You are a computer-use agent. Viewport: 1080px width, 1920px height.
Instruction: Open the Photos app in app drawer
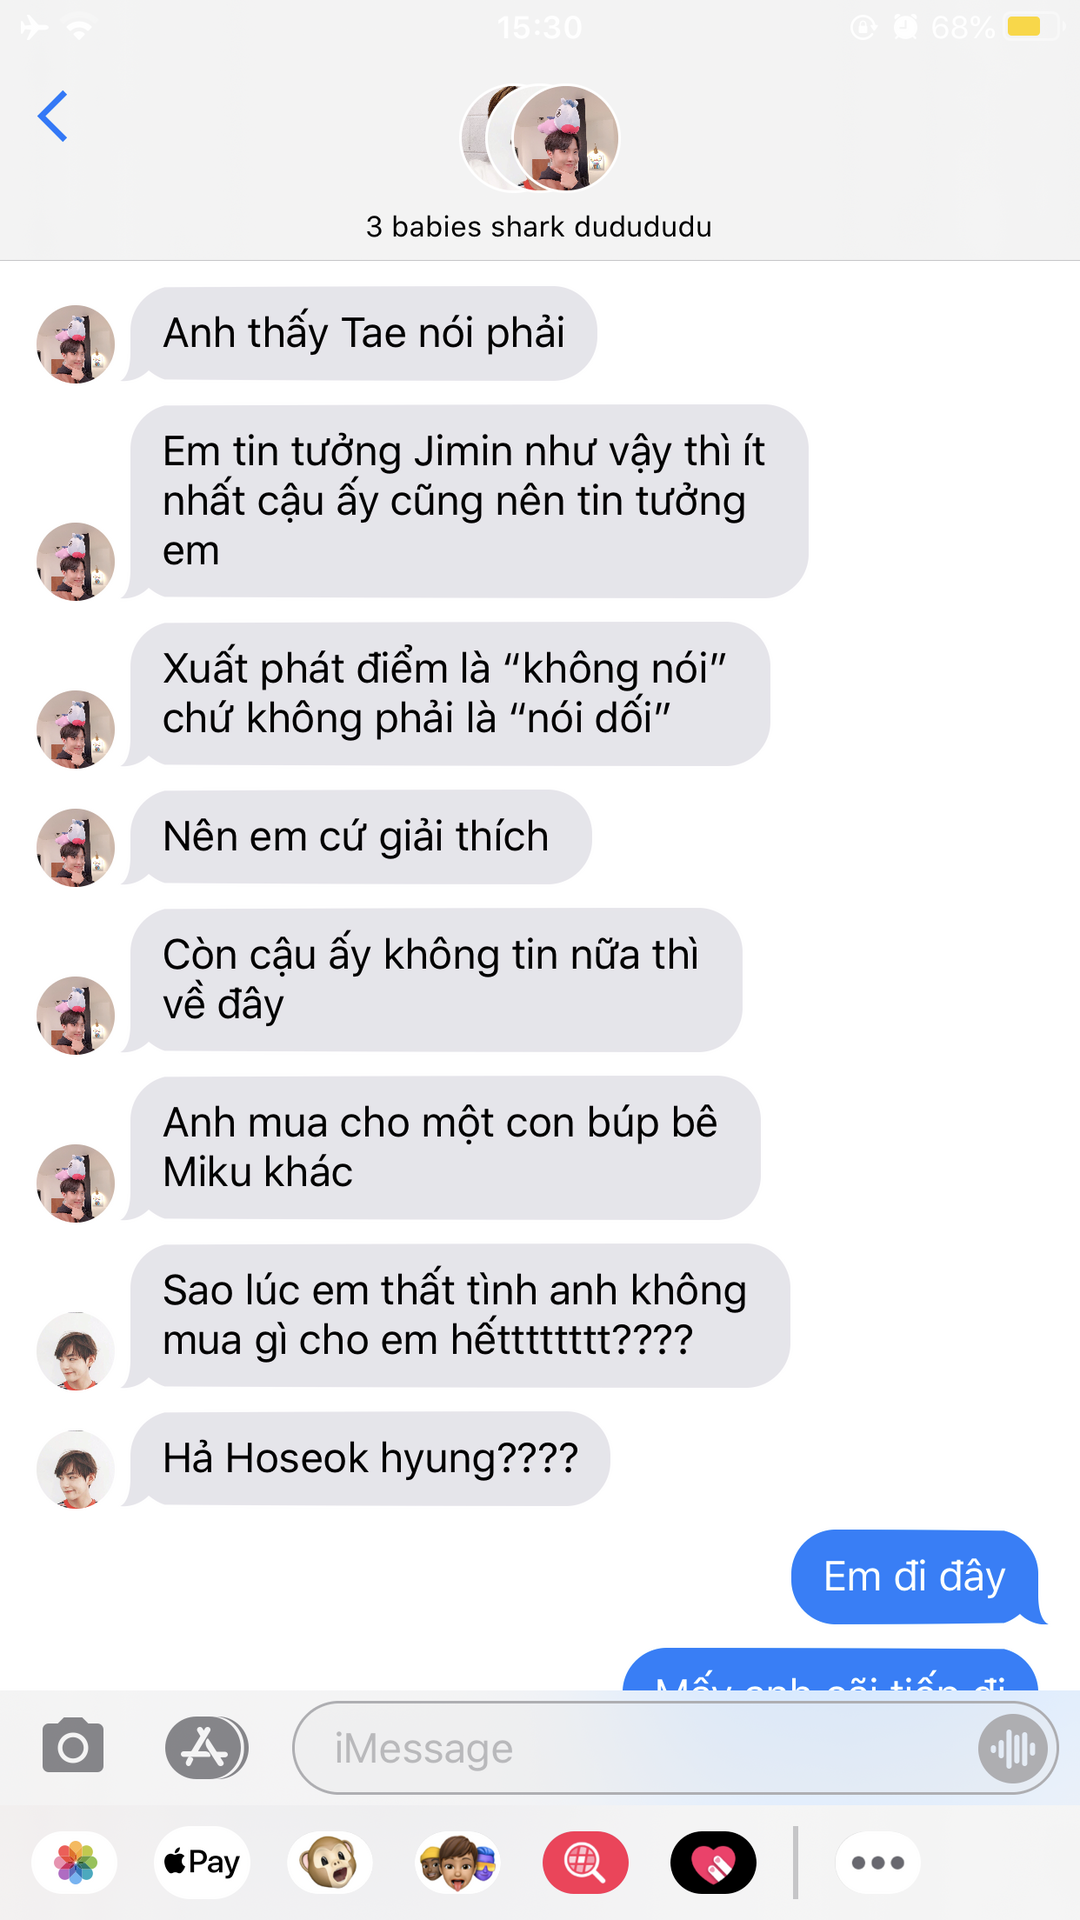[x=75, y=1863]
